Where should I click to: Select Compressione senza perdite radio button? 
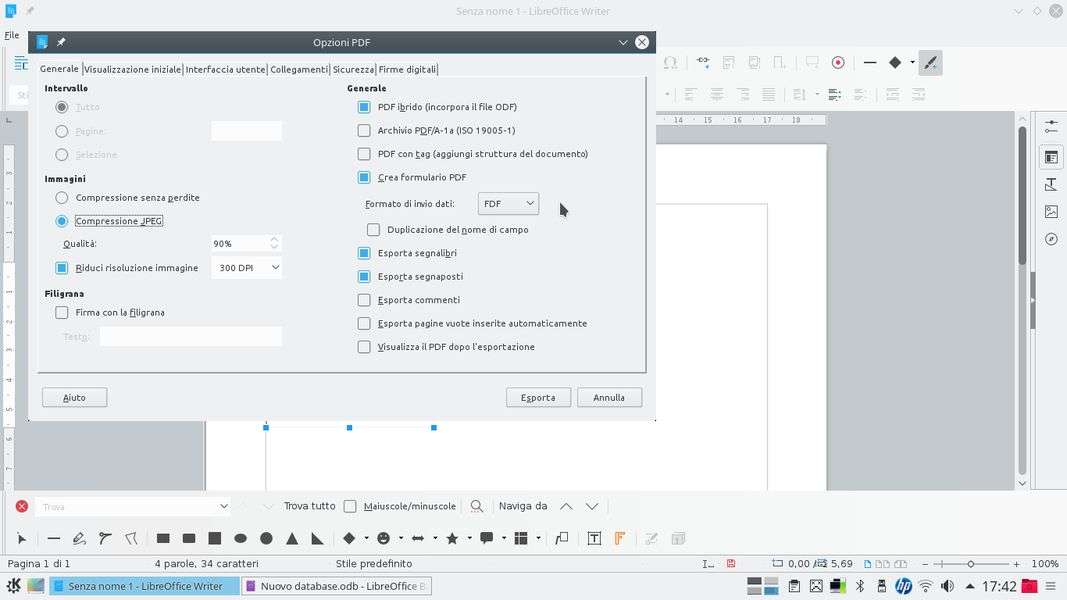(x=62, y=198)
